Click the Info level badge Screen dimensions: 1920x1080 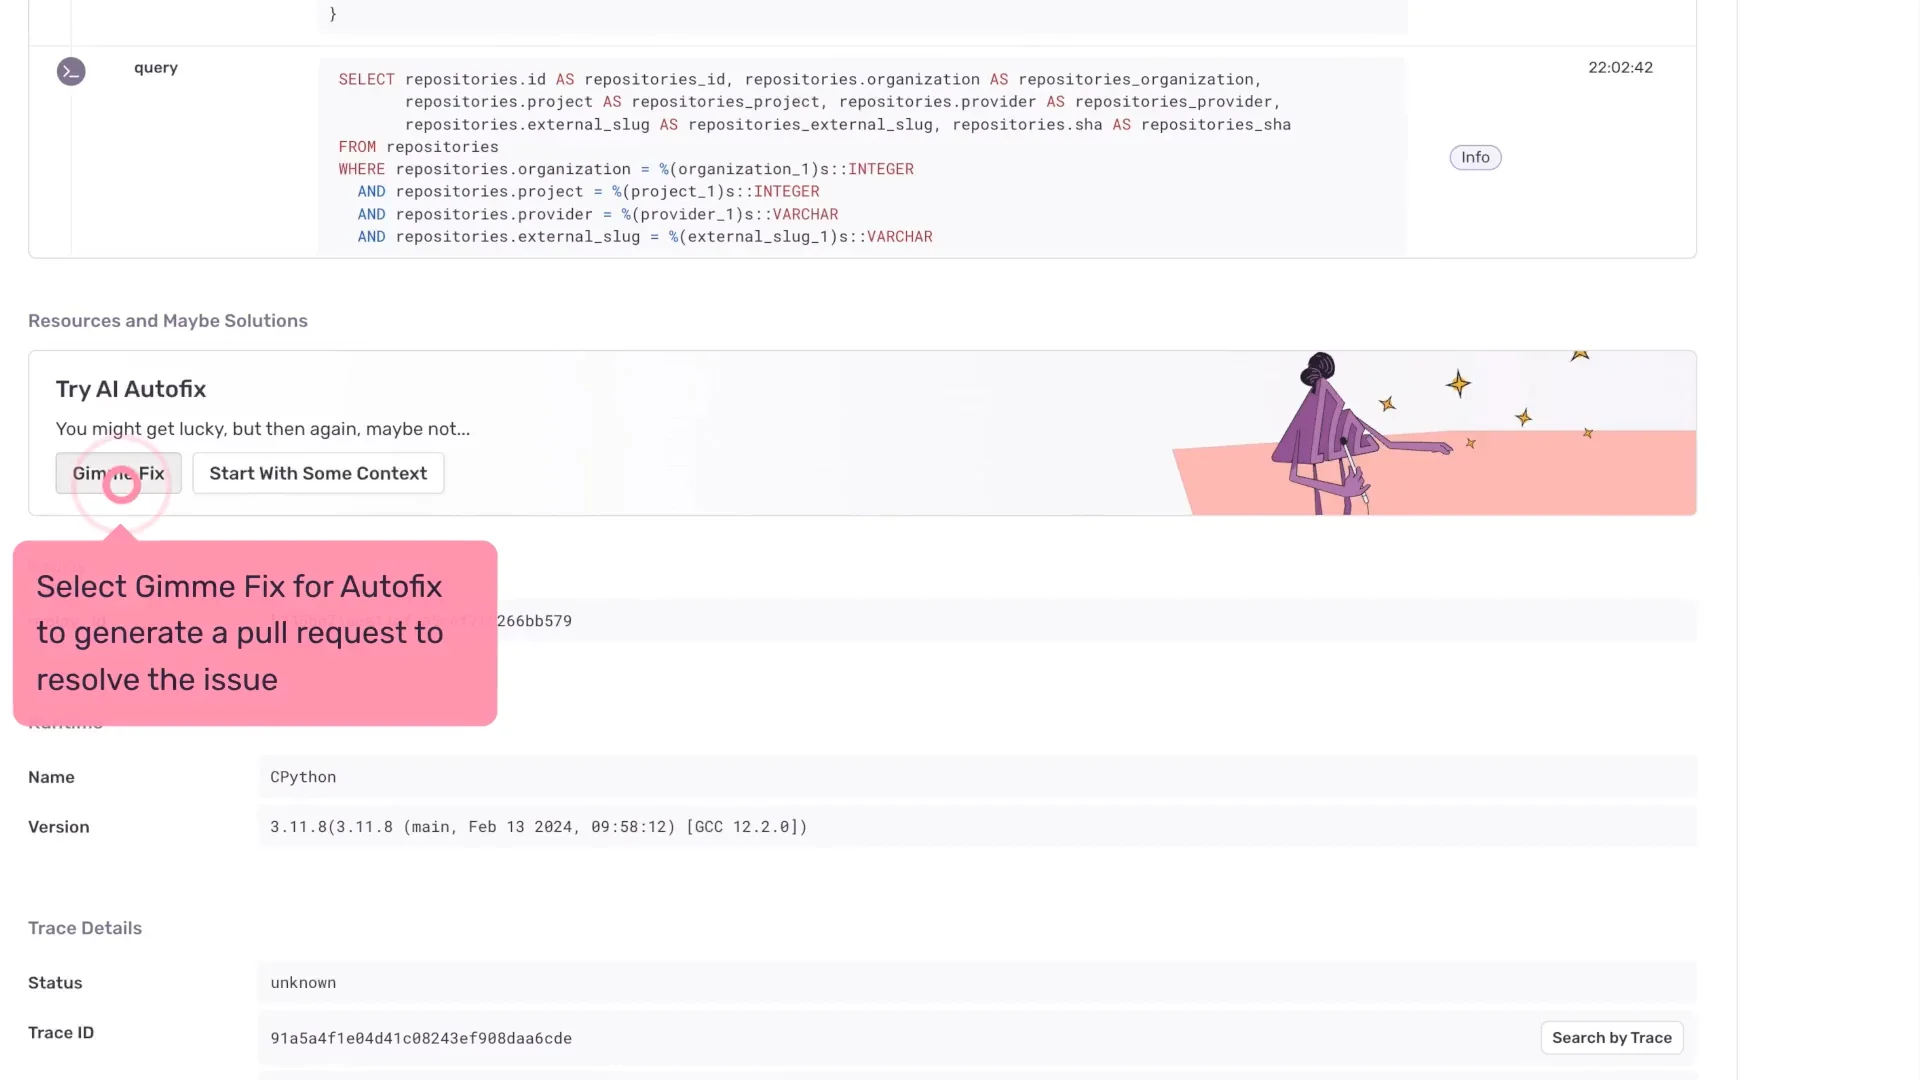point(1475,157)
